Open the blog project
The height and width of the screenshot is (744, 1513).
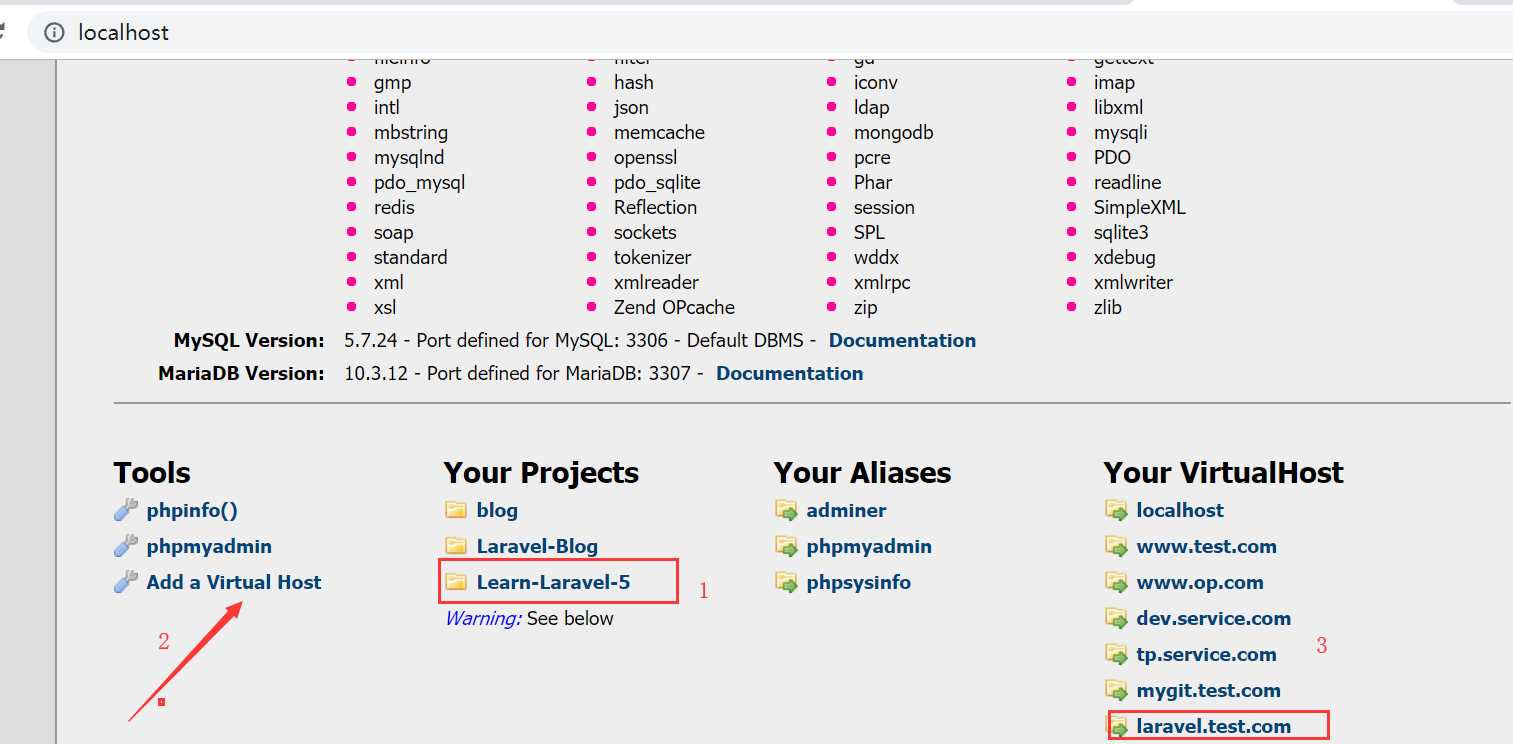click(x=497, y=510)
